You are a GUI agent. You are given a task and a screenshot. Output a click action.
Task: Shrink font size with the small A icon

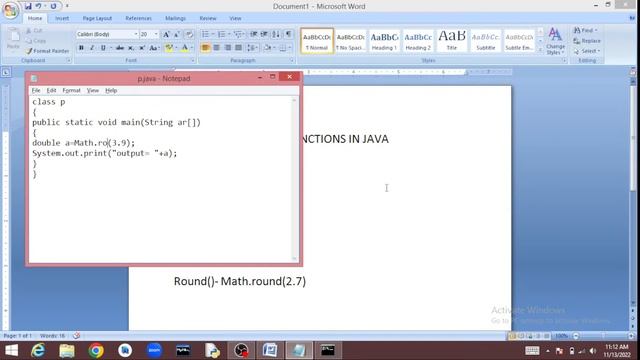(177, 34)
